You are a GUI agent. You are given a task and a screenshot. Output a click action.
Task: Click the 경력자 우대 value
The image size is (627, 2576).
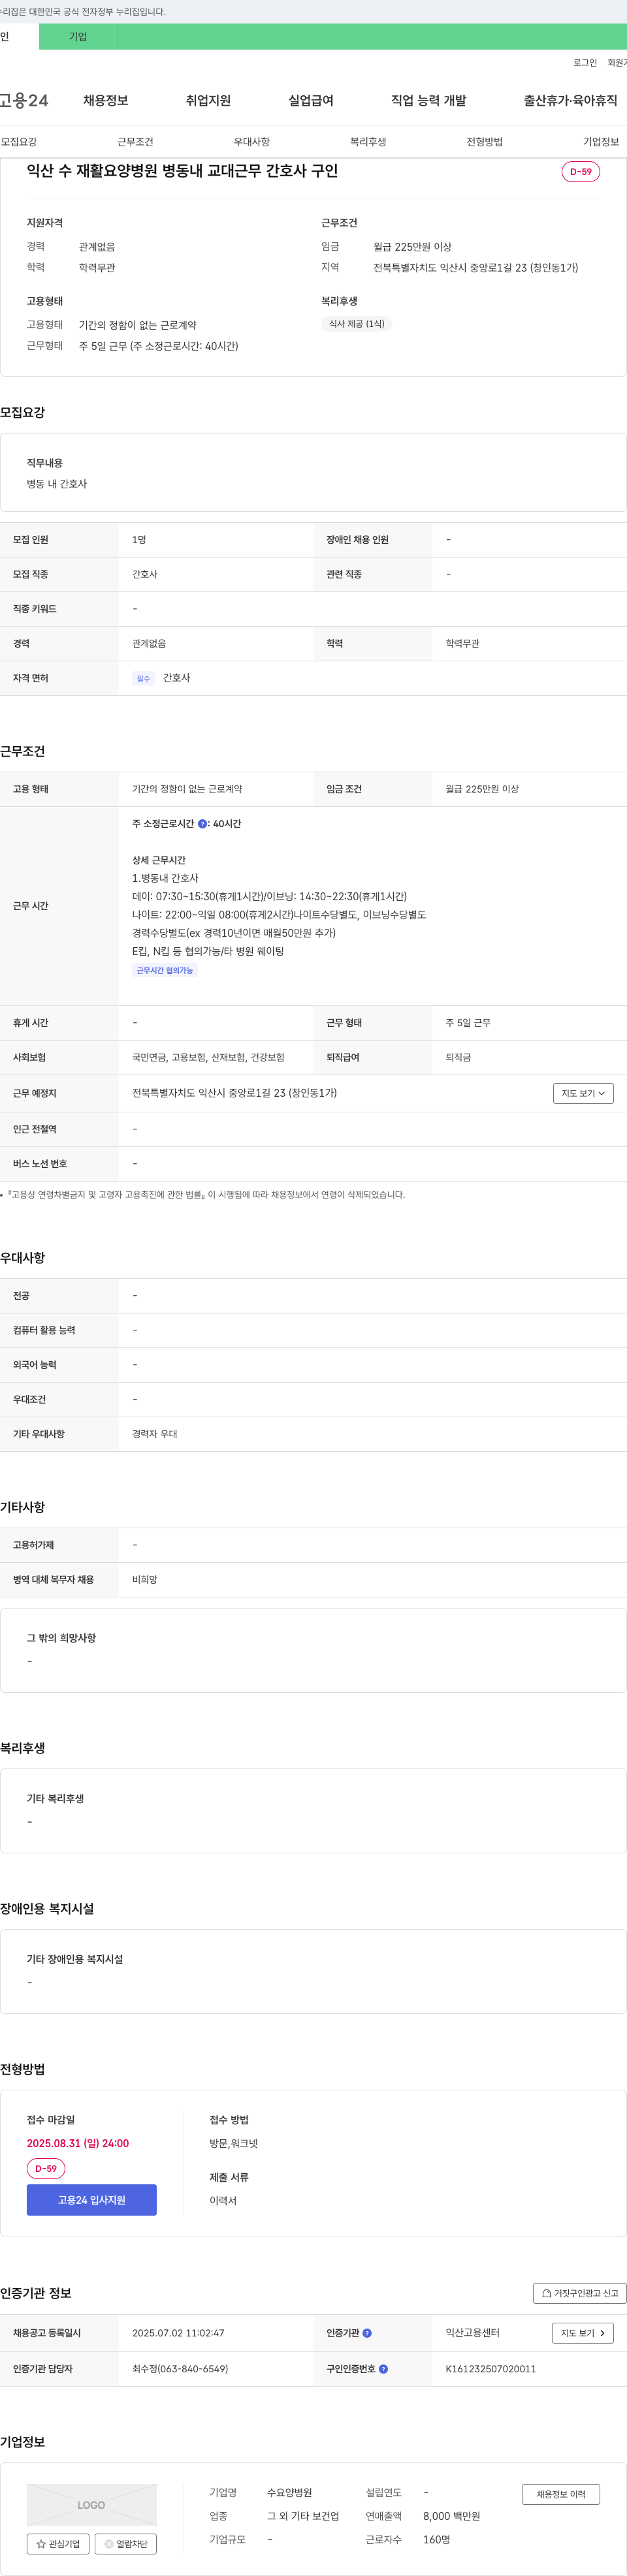[x=155, y=1434]
